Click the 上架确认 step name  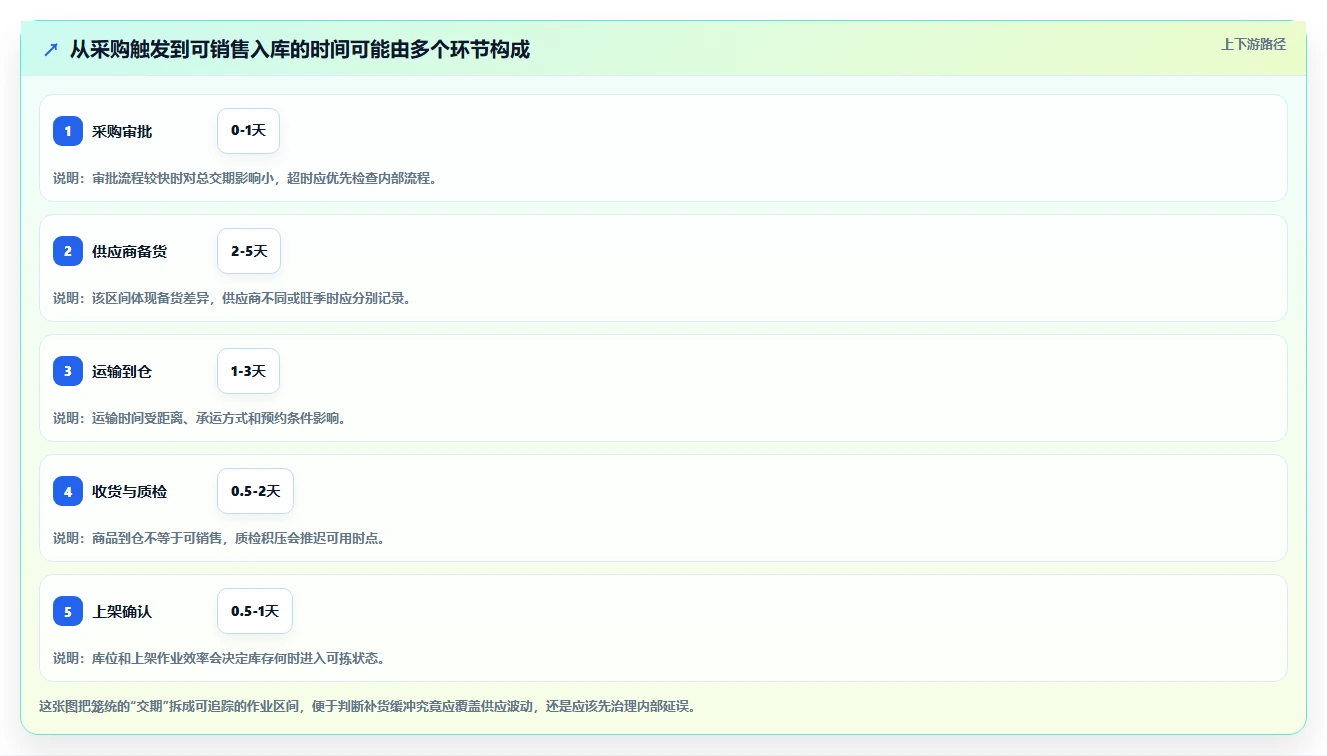click(x=122, y=612)
